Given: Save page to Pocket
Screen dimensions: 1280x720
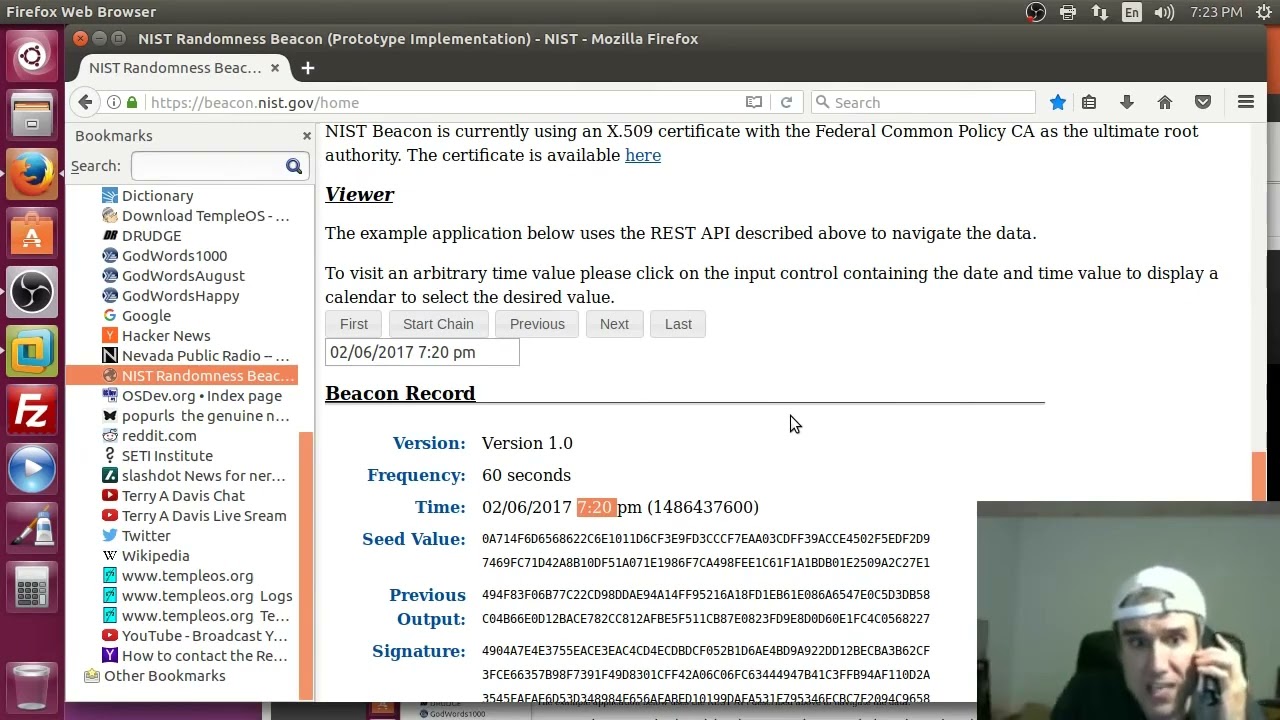Looking at the screenshot, I should pyautogui.click(x=1203, y=102).
